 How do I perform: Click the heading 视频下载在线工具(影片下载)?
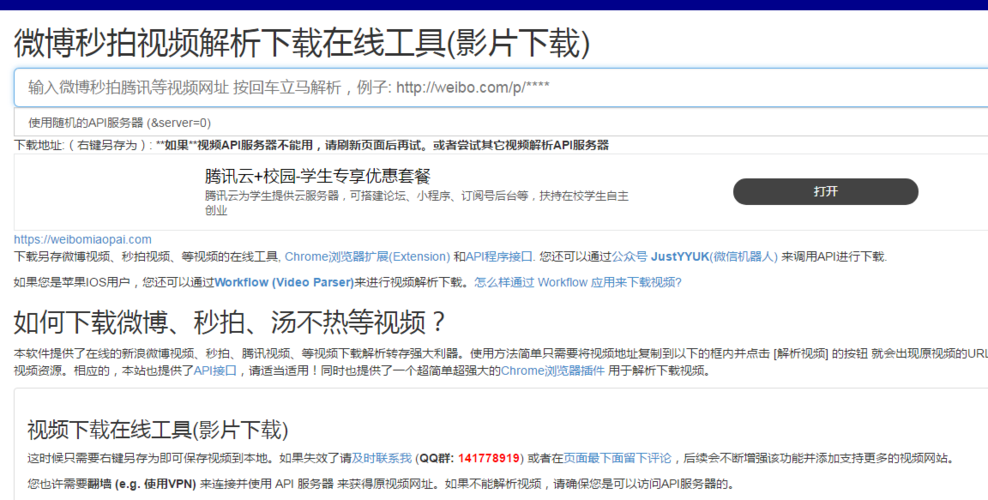click(158, 429)
